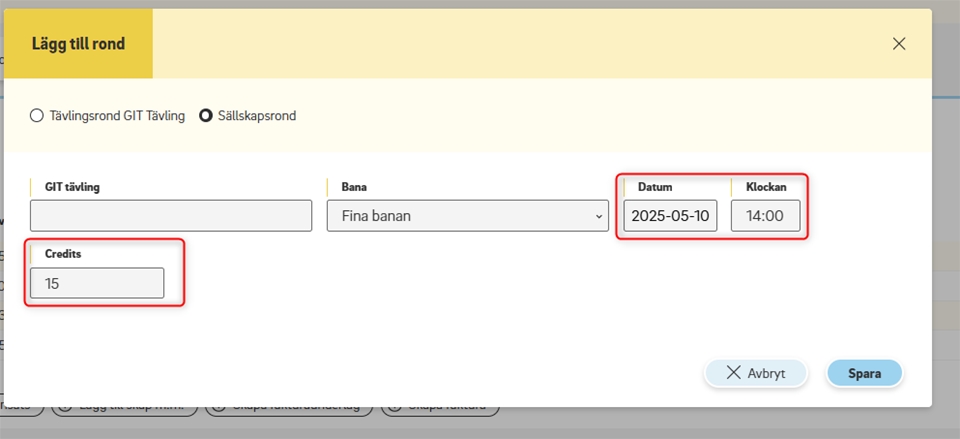Click the Klockan field label
This screenshot has width=960, height=439.
(x=766, y=187)
